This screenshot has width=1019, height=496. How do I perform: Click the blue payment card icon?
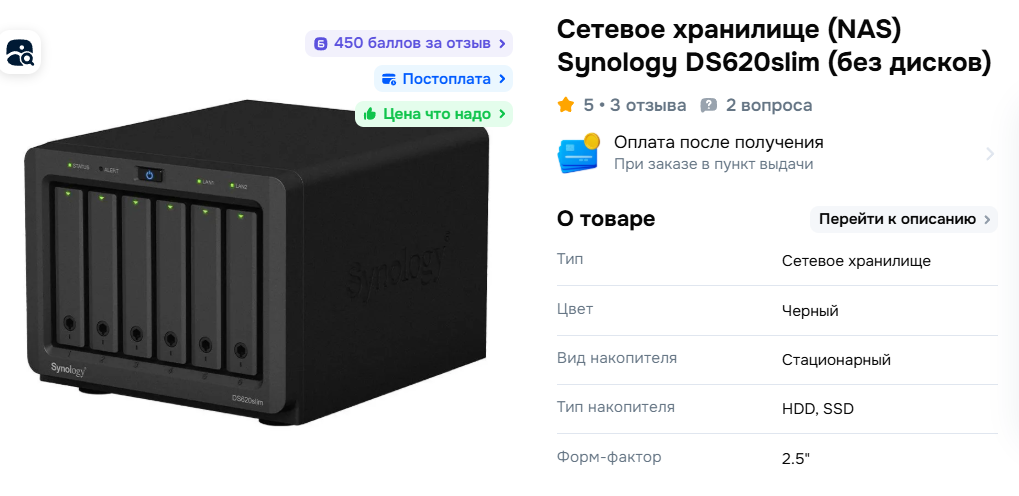click(x=578, y=153)
